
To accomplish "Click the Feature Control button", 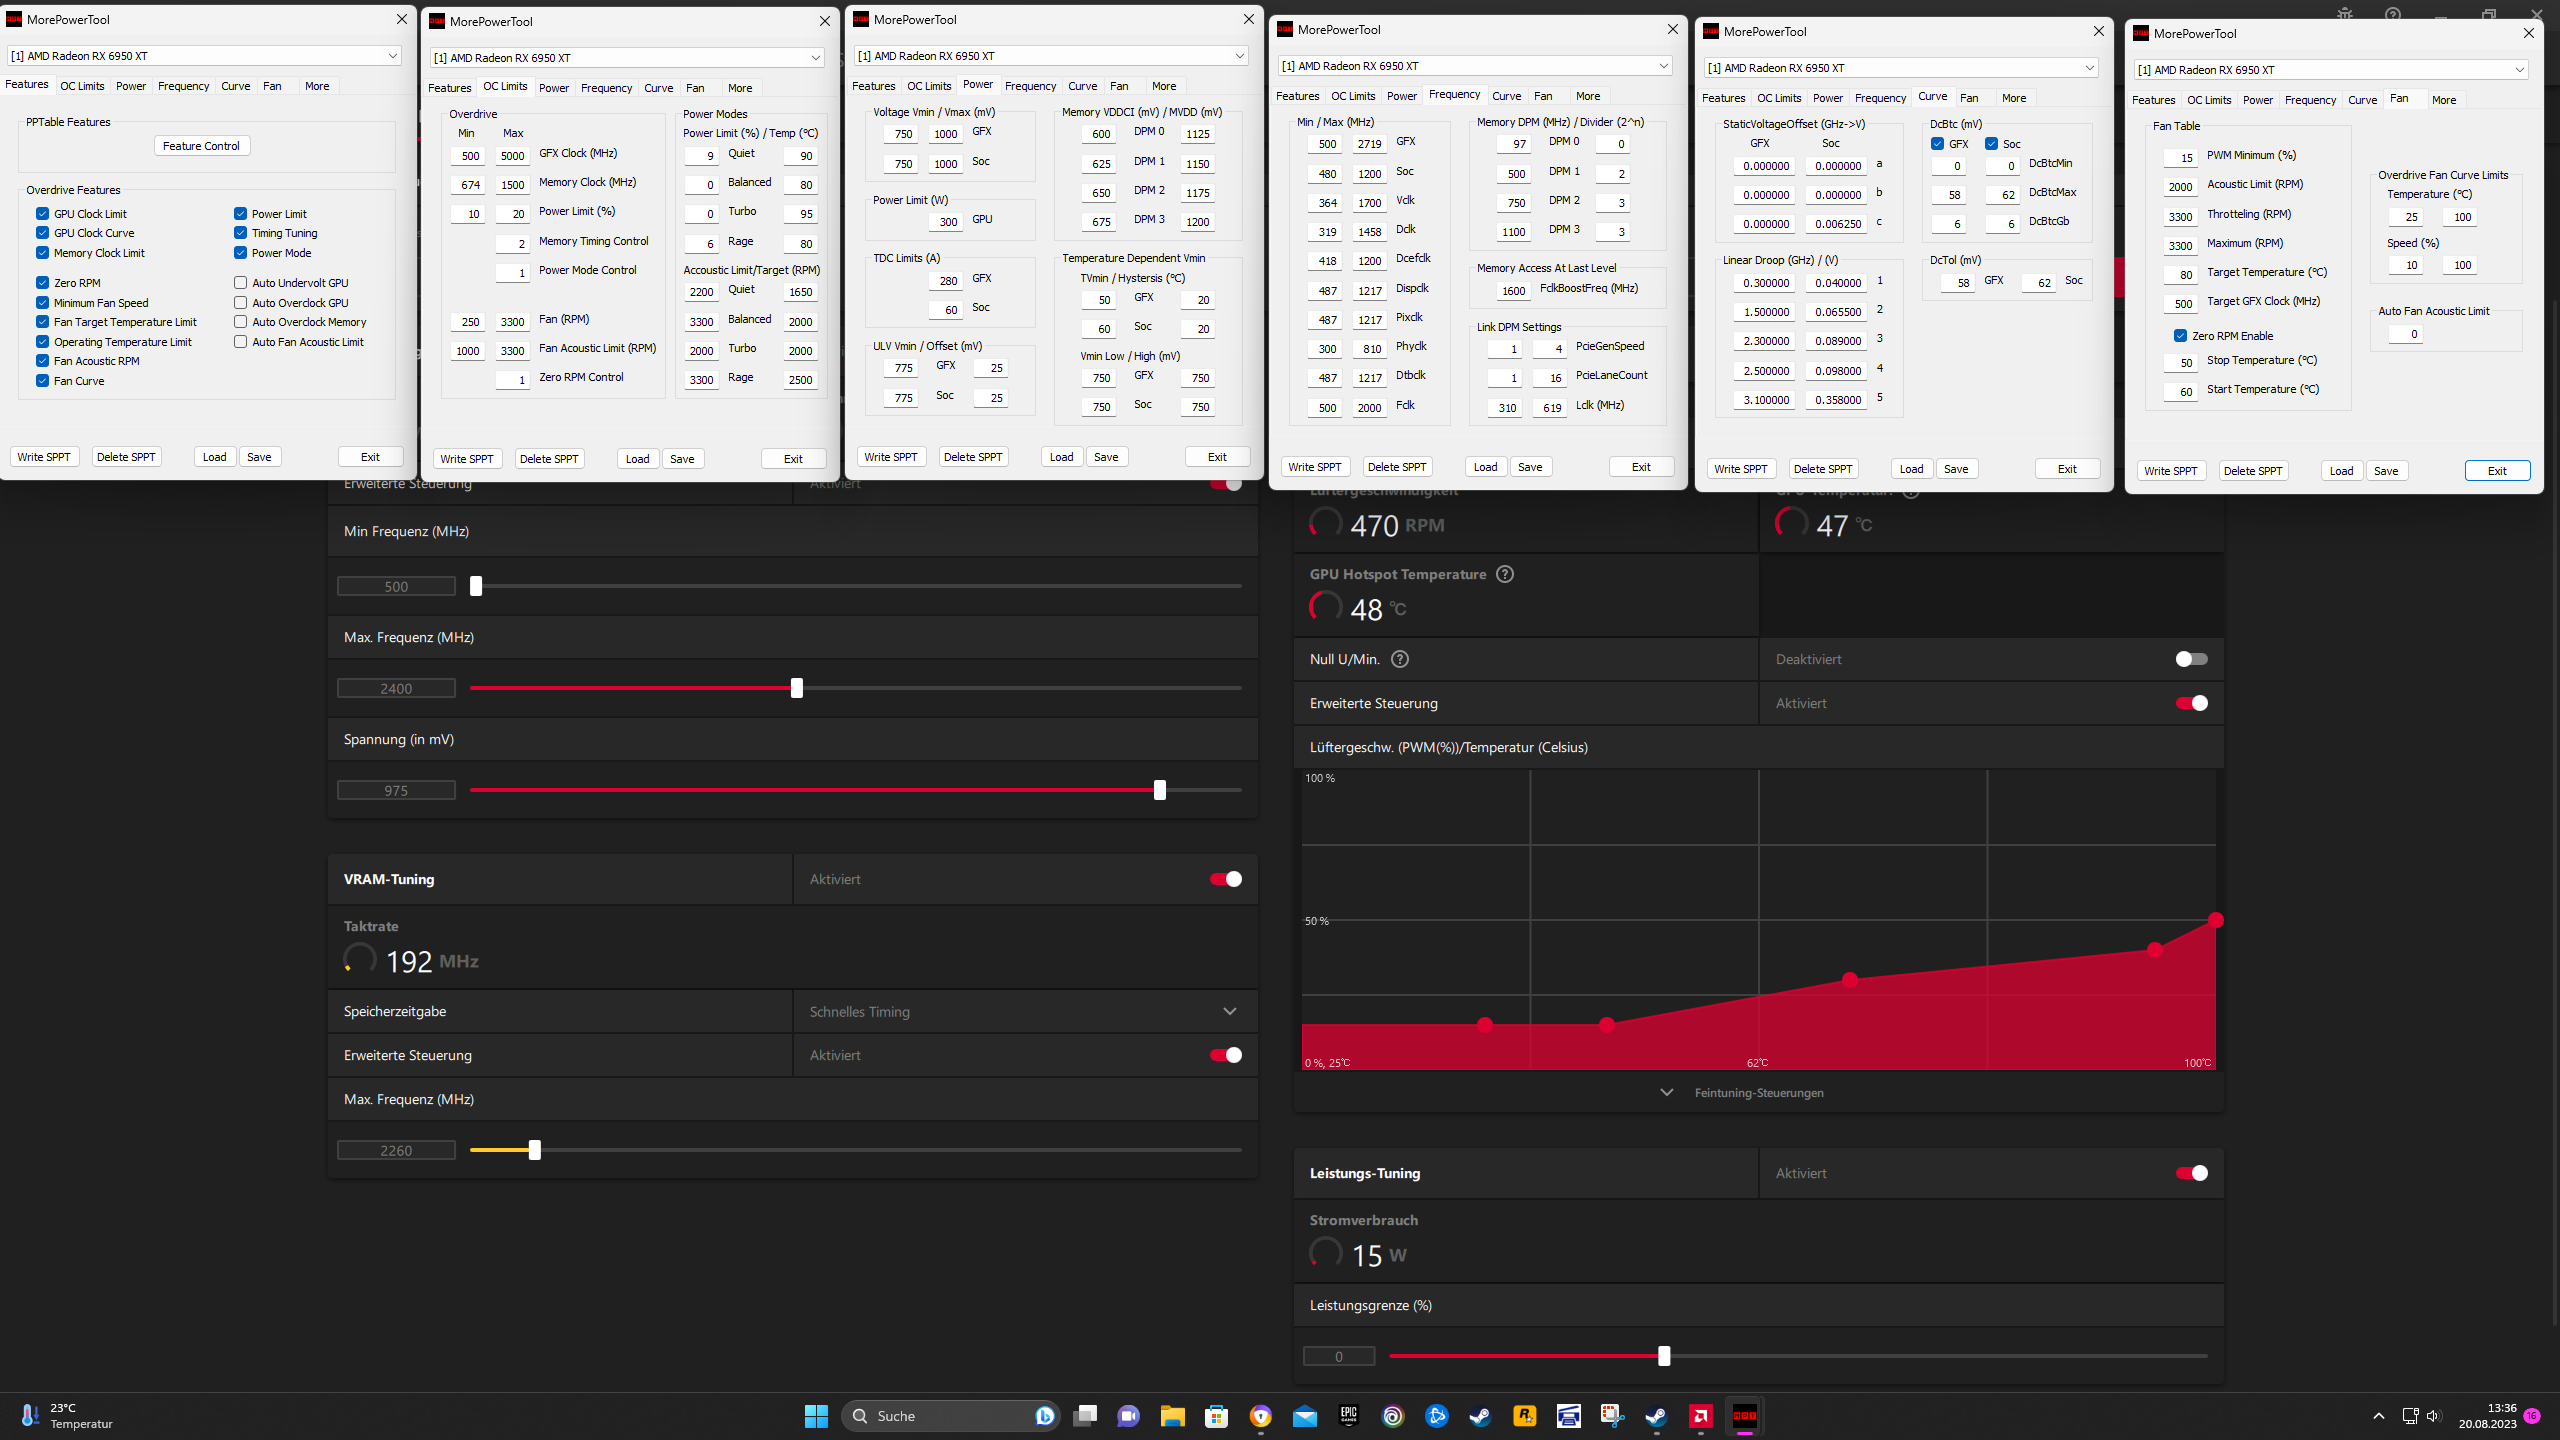I will [201, 146].
